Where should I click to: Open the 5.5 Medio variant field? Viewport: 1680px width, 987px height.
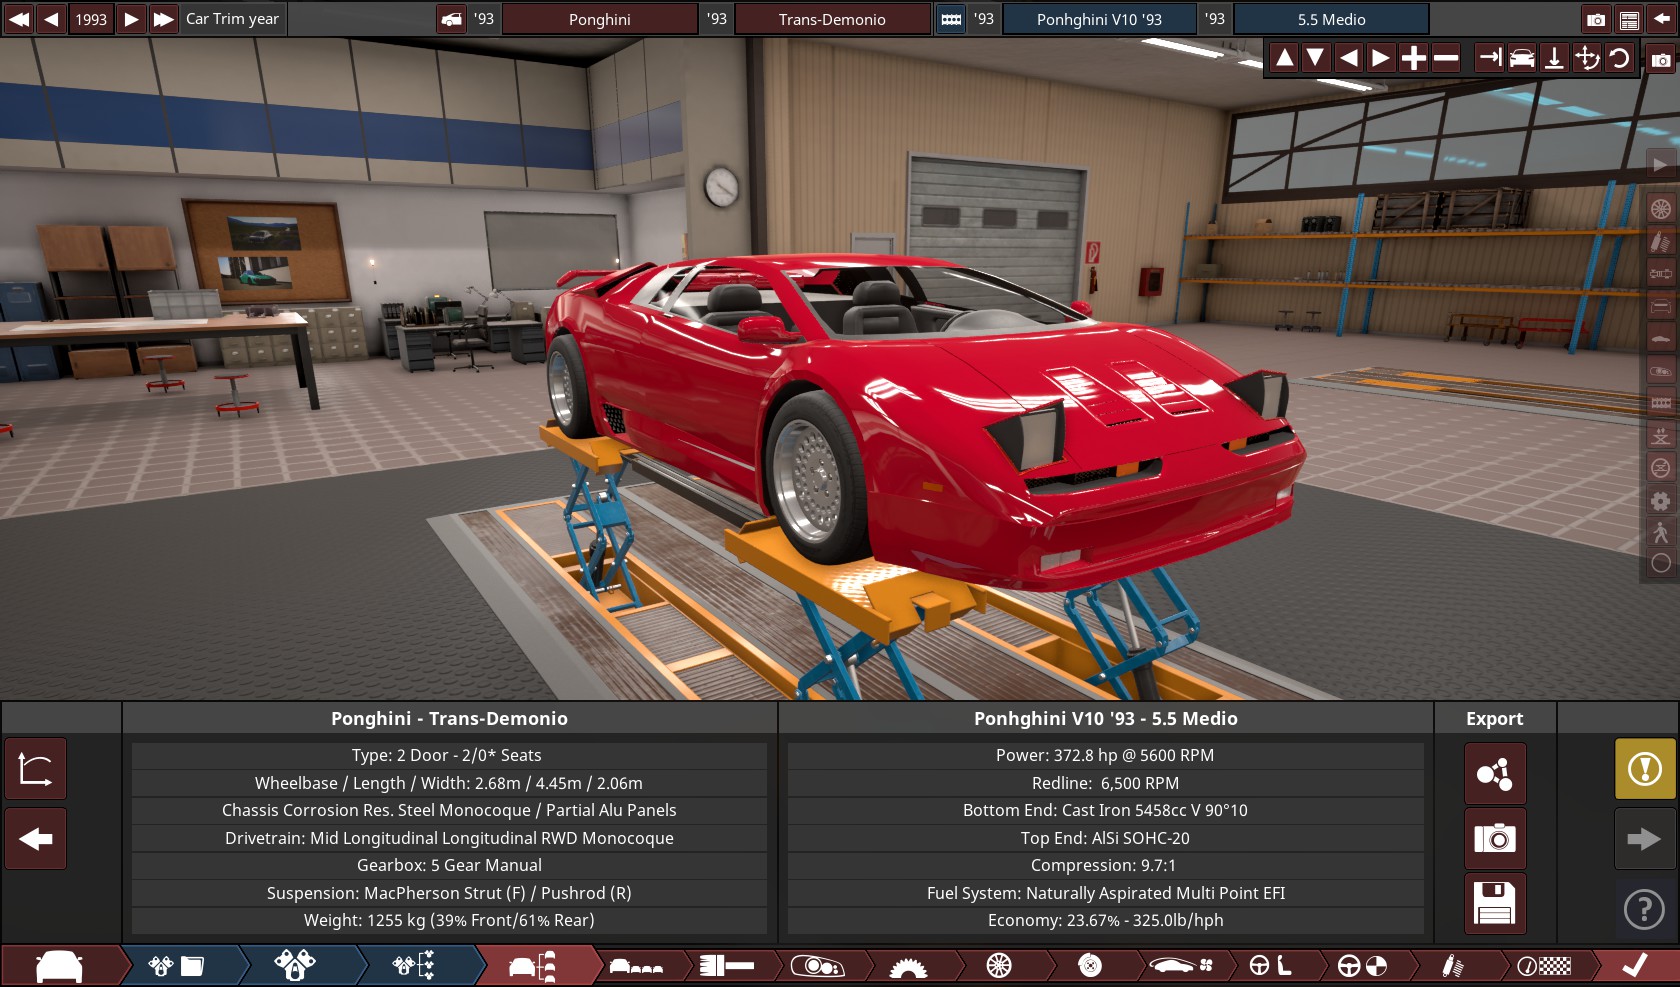1331,19
